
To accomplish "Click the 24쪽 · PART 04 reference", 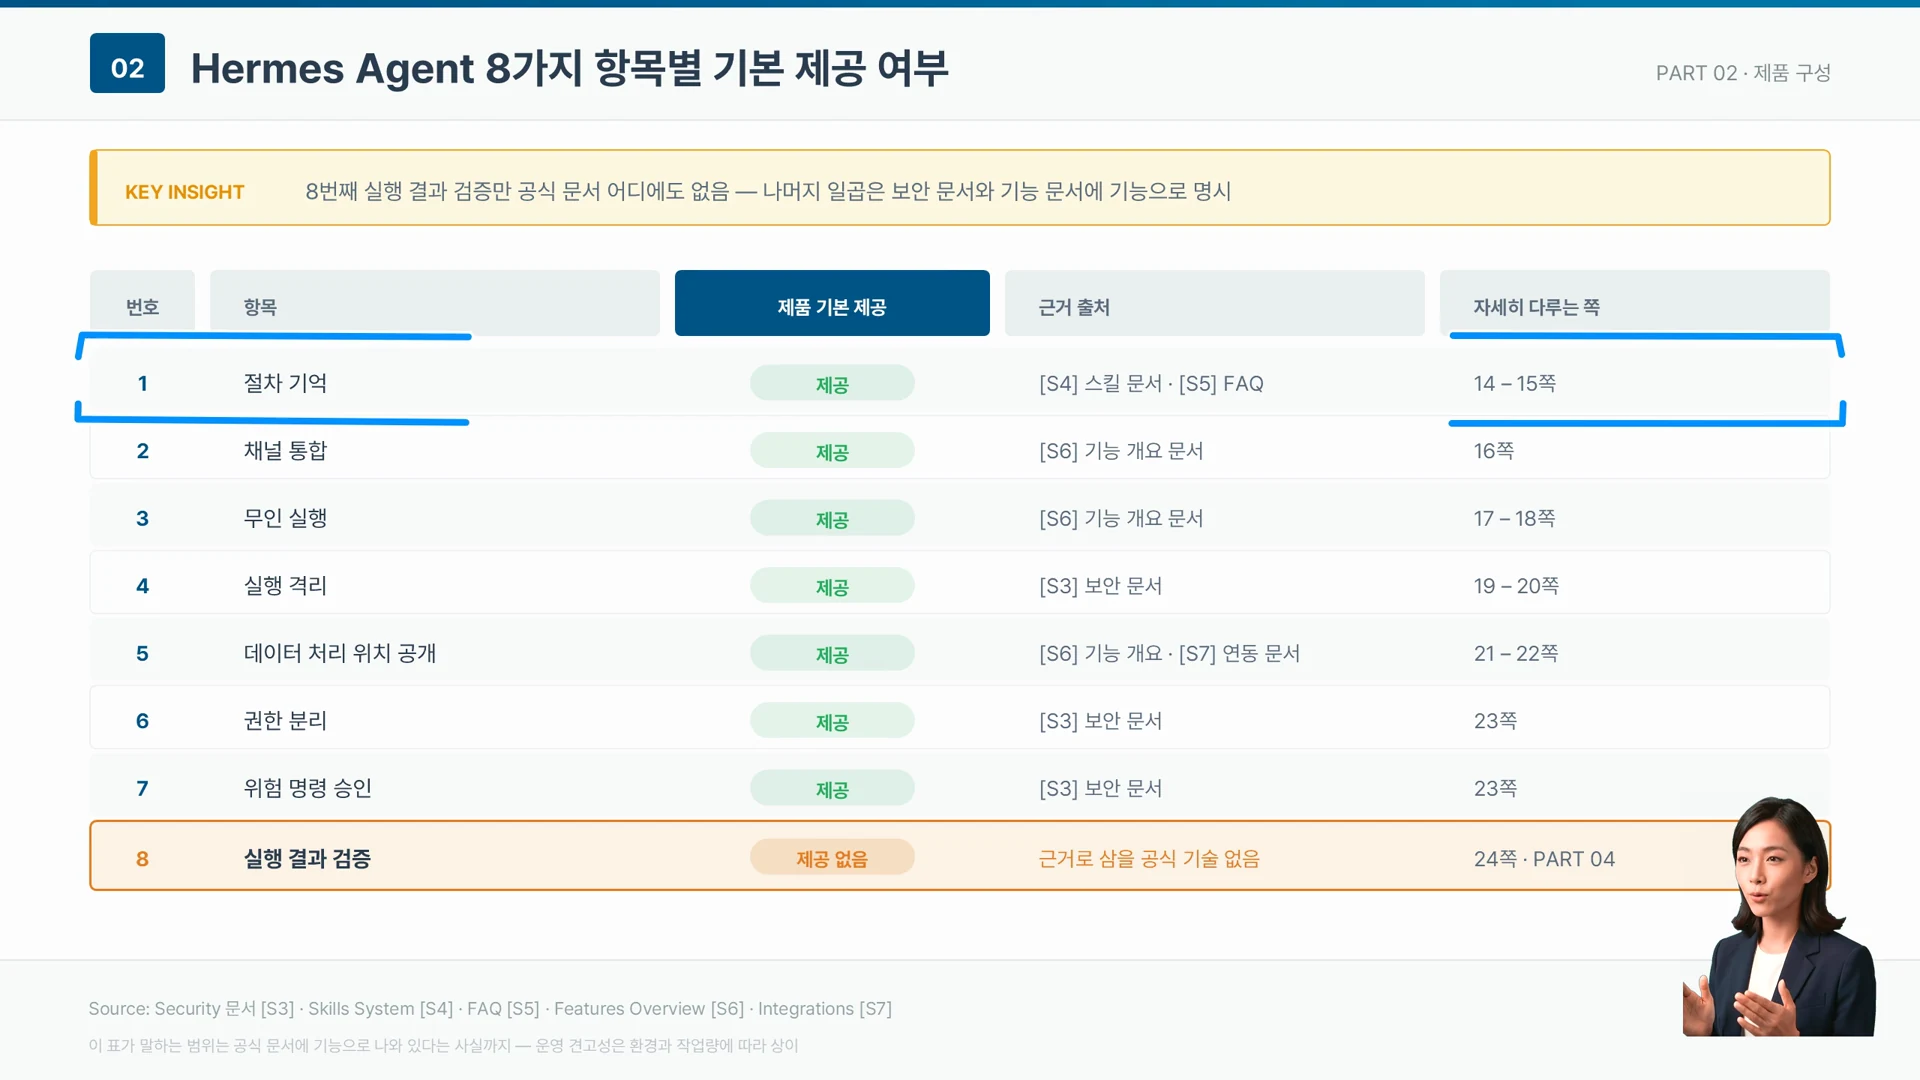I will [x=1544, y=859].
